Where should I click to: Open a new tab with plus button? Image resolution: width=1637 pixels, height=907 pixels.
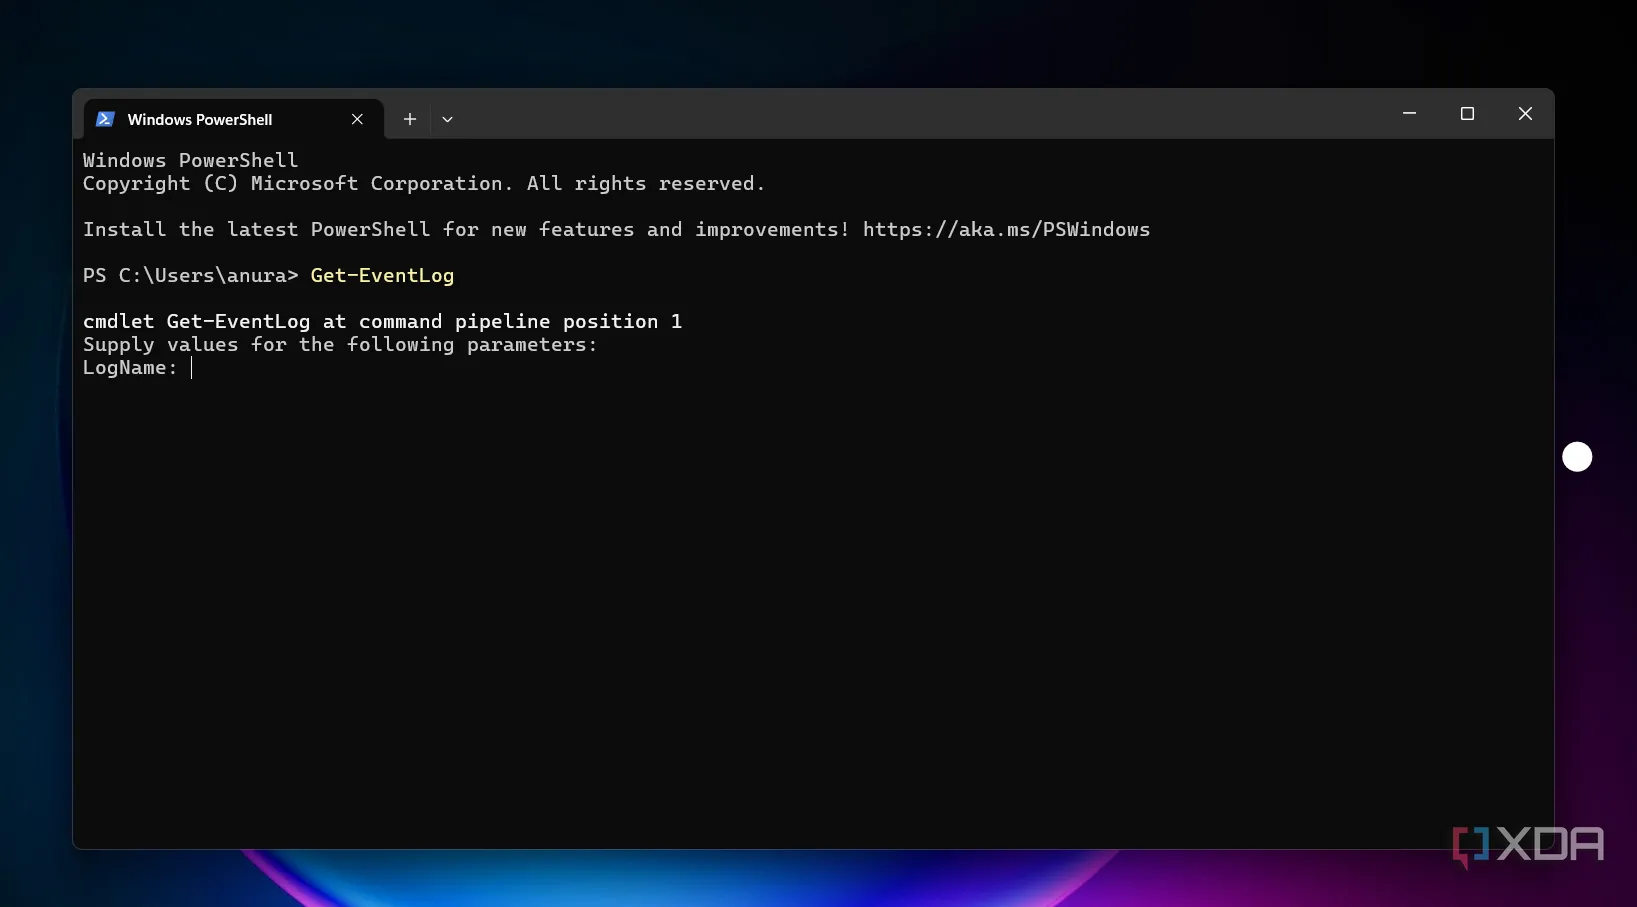coord(410,119)
